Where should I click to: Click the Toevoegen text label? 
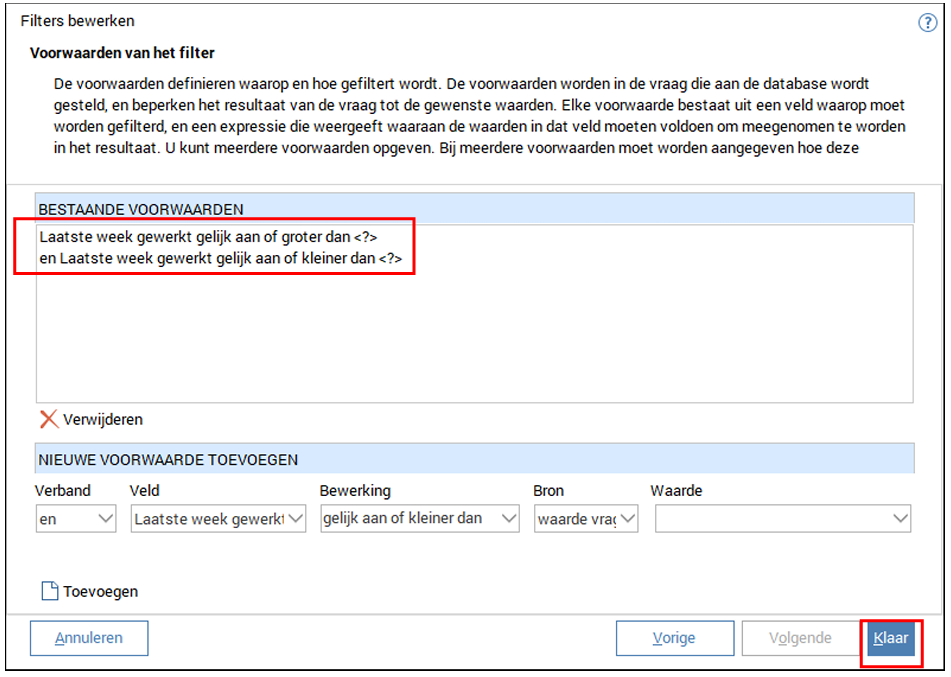tap(100, 591)
